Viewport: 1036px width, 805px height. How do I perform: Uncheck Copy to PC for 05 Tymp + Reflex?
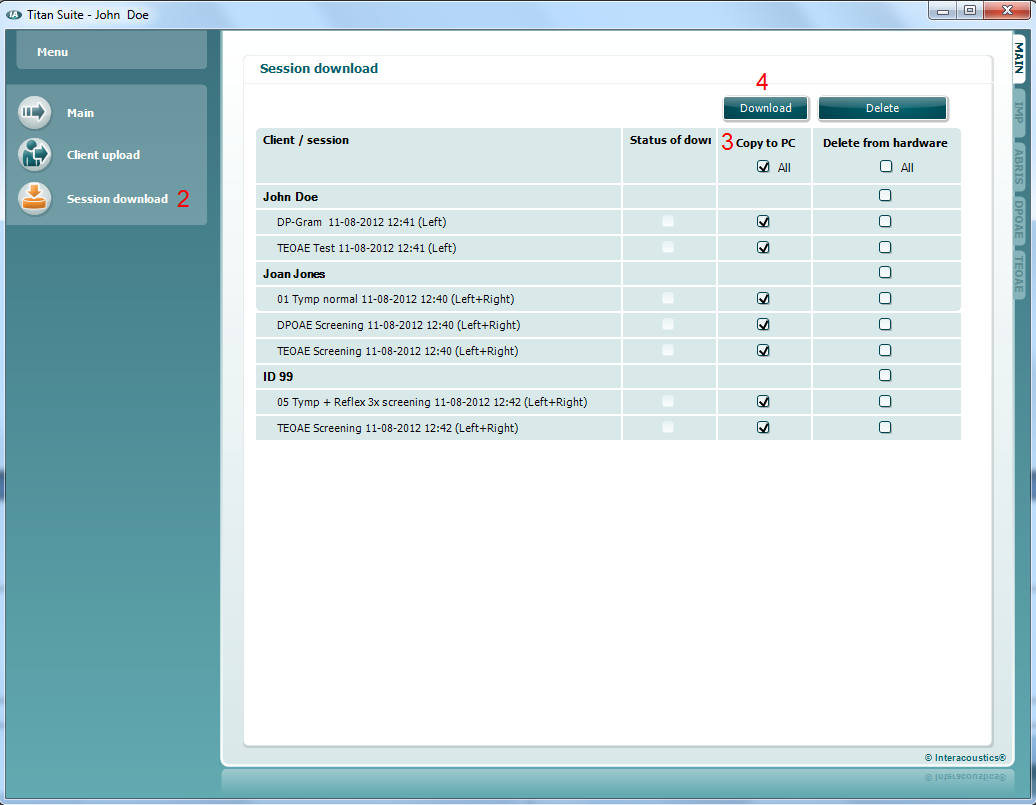(x=763, y=401)
